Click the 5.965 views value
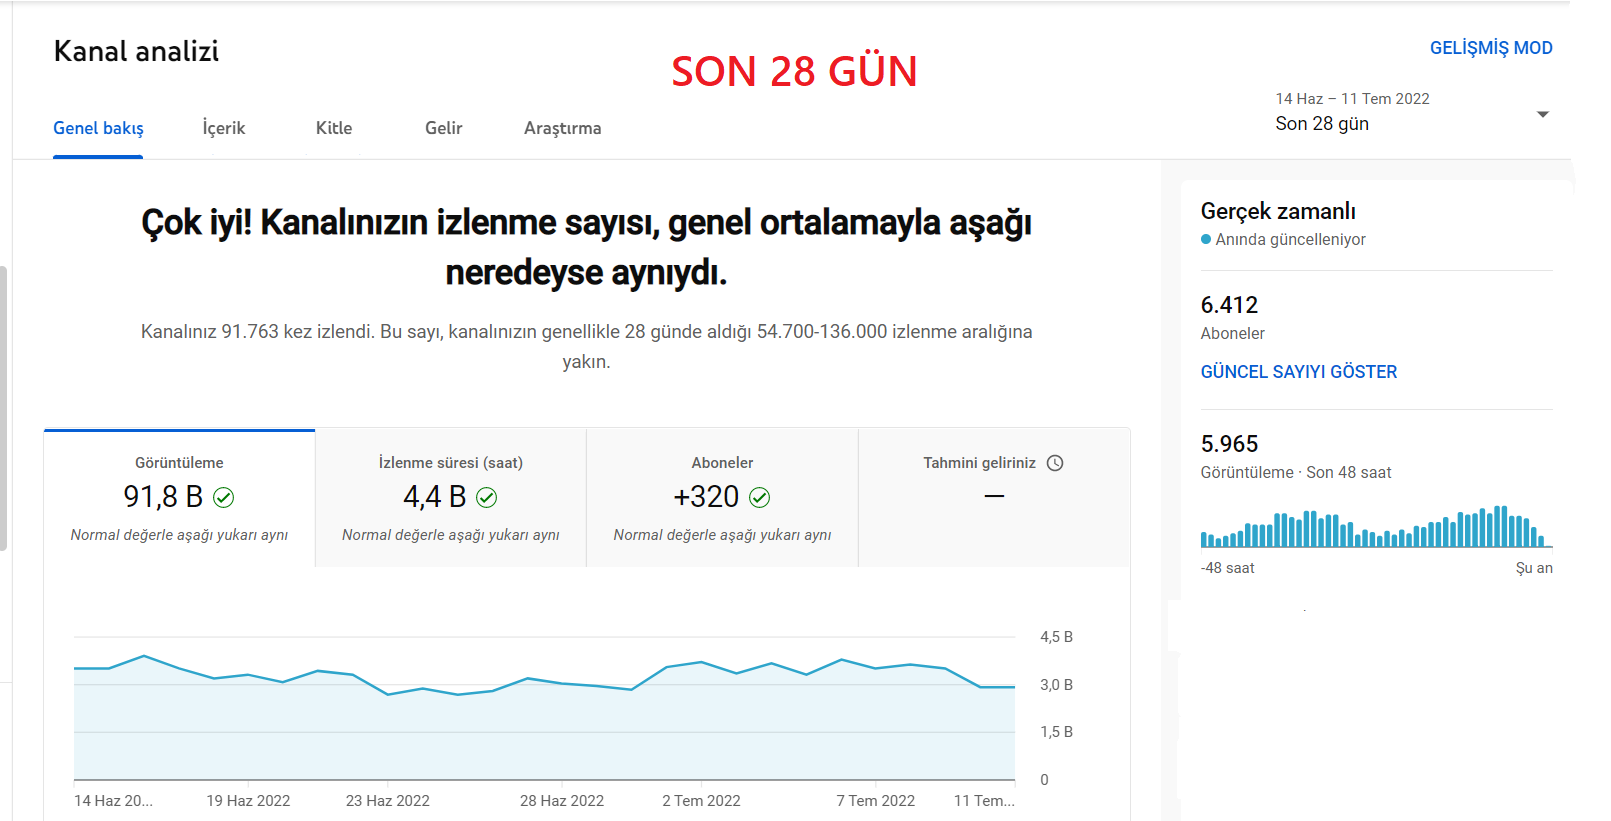1611x821 pixels. click(x=1229, y=444)
